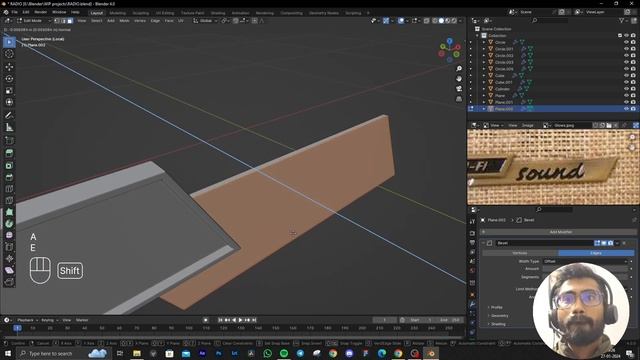The image size is (640, 360).
Task: Select the Bevel tool
Action: click(x=9, y=177)
